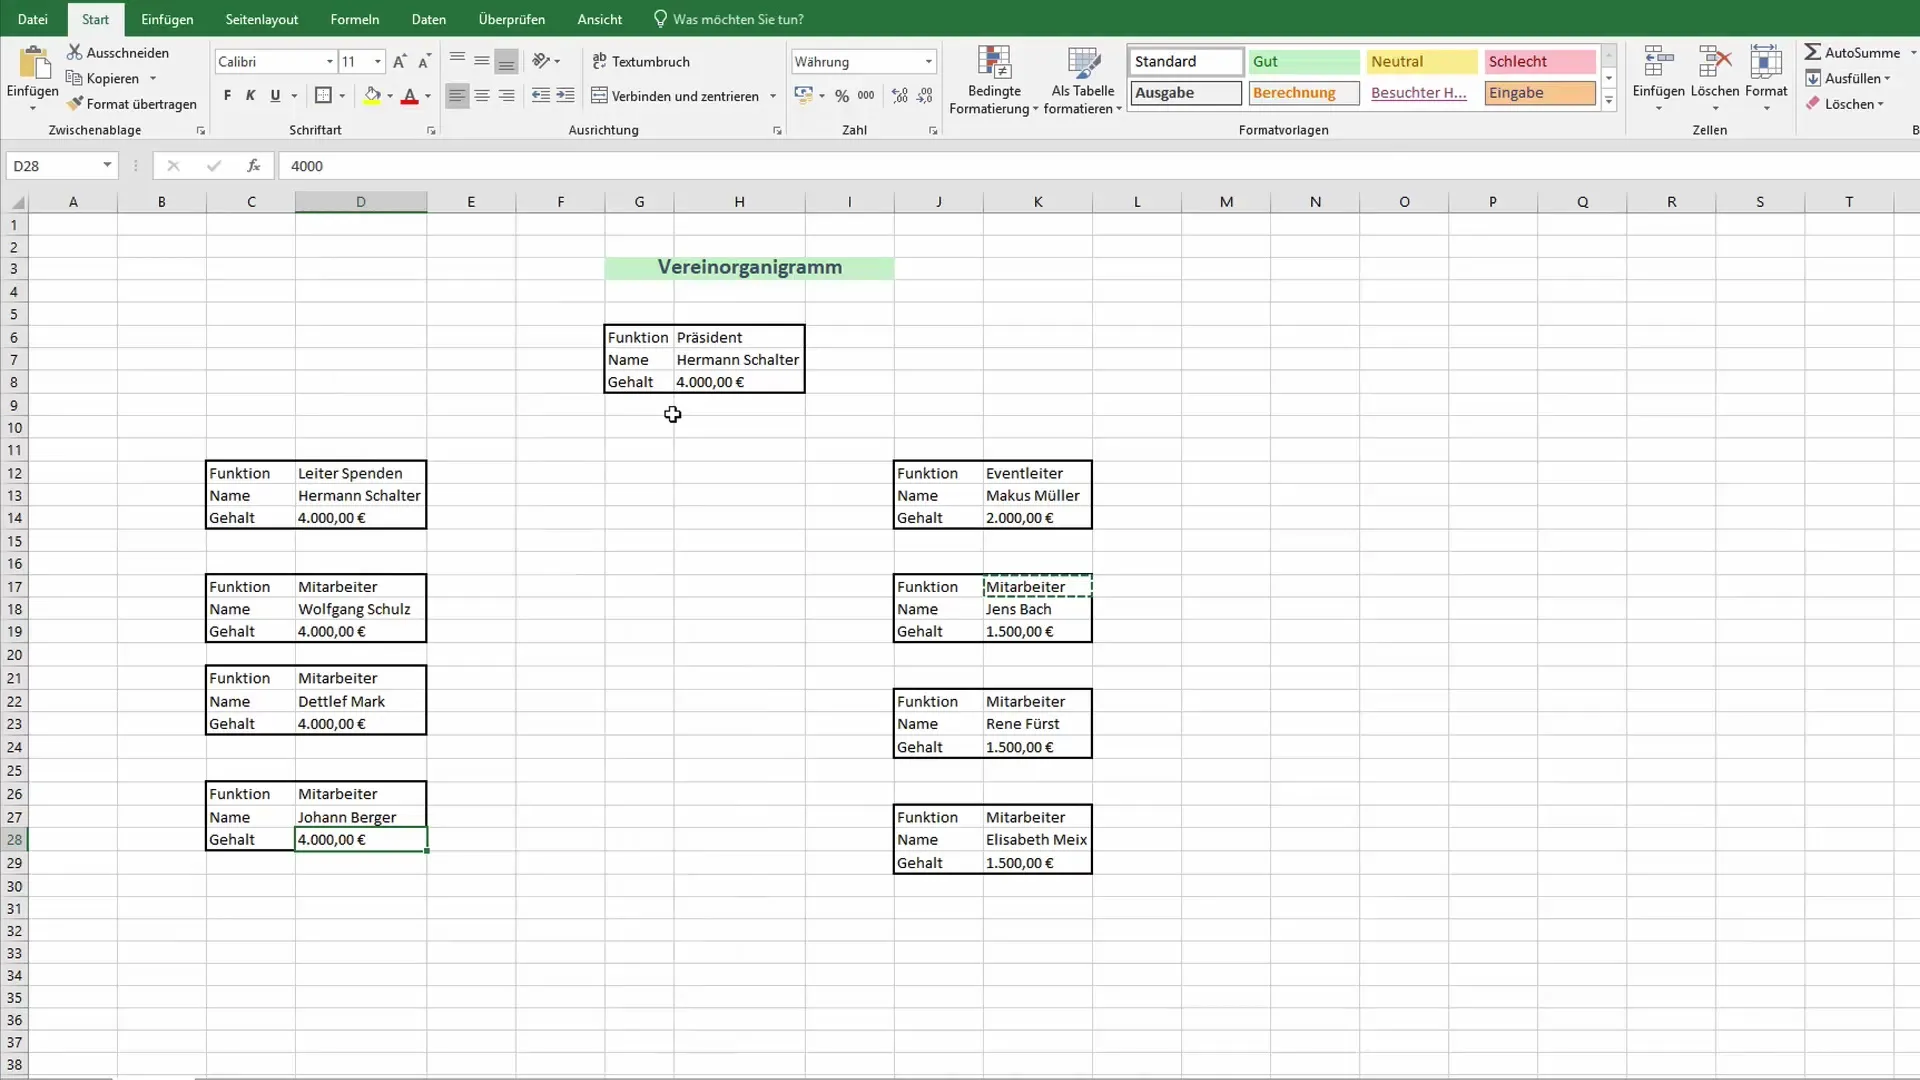Apply the red font color A
This screenshot has width=1920, height=1080.
click(409, 96)
